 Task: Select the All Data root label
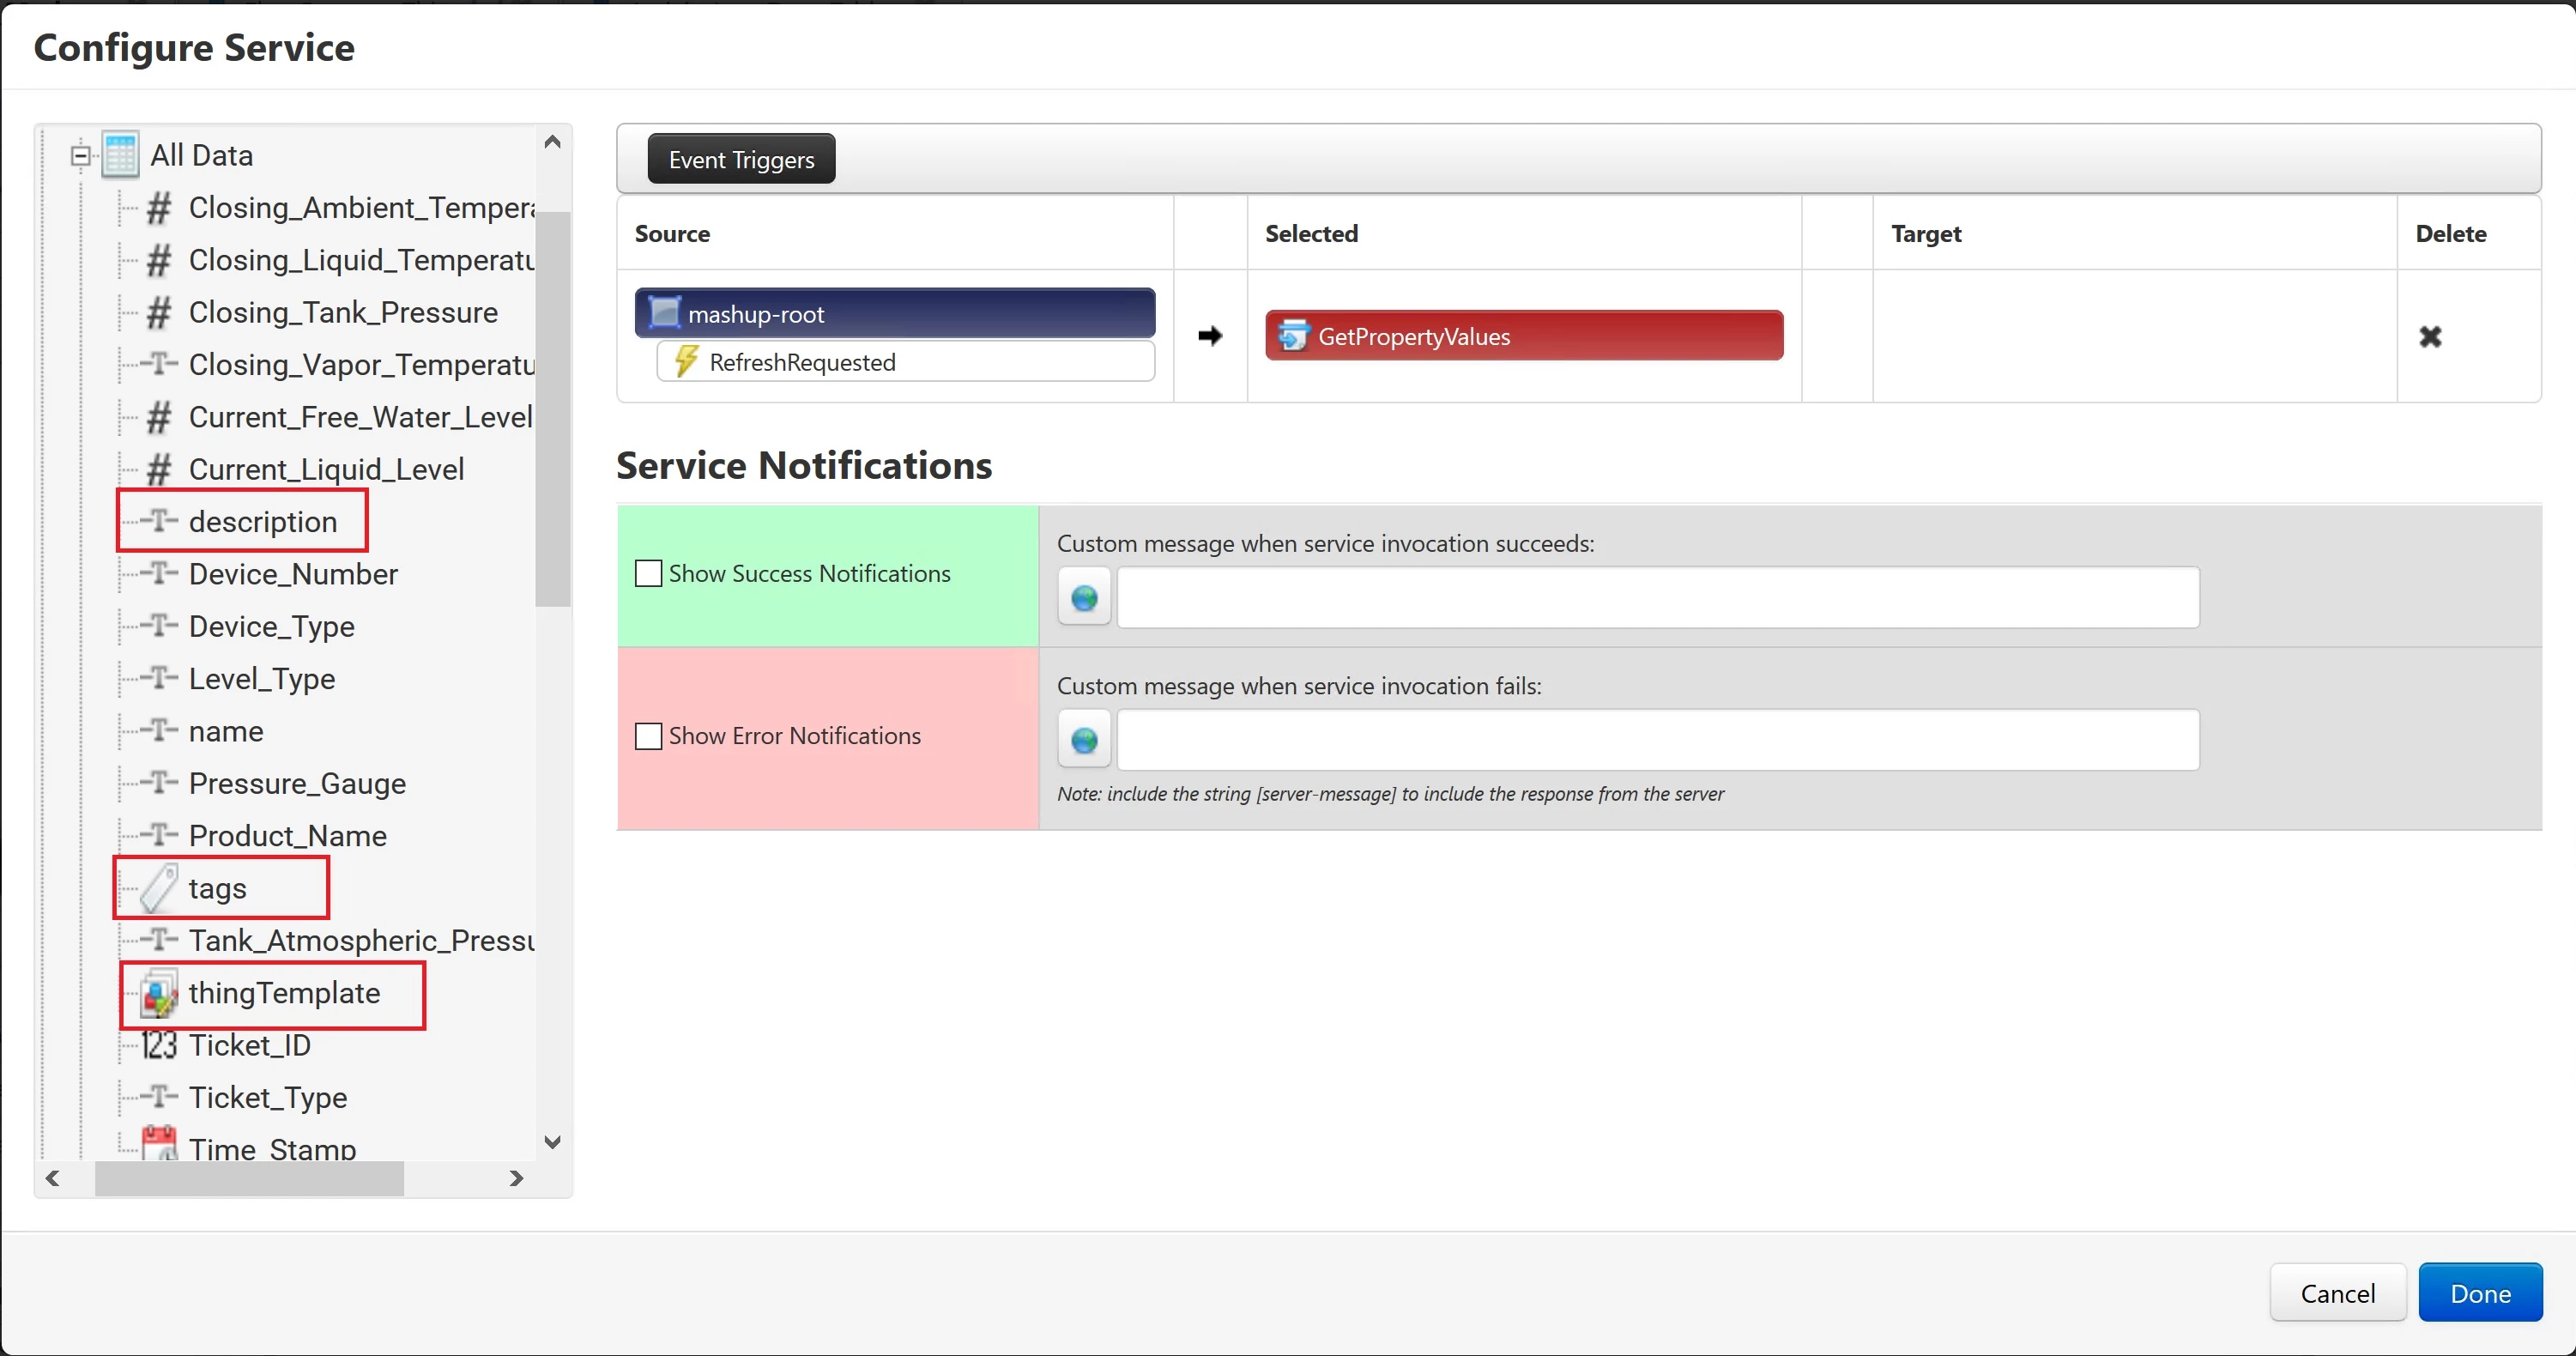coord(201,155)
